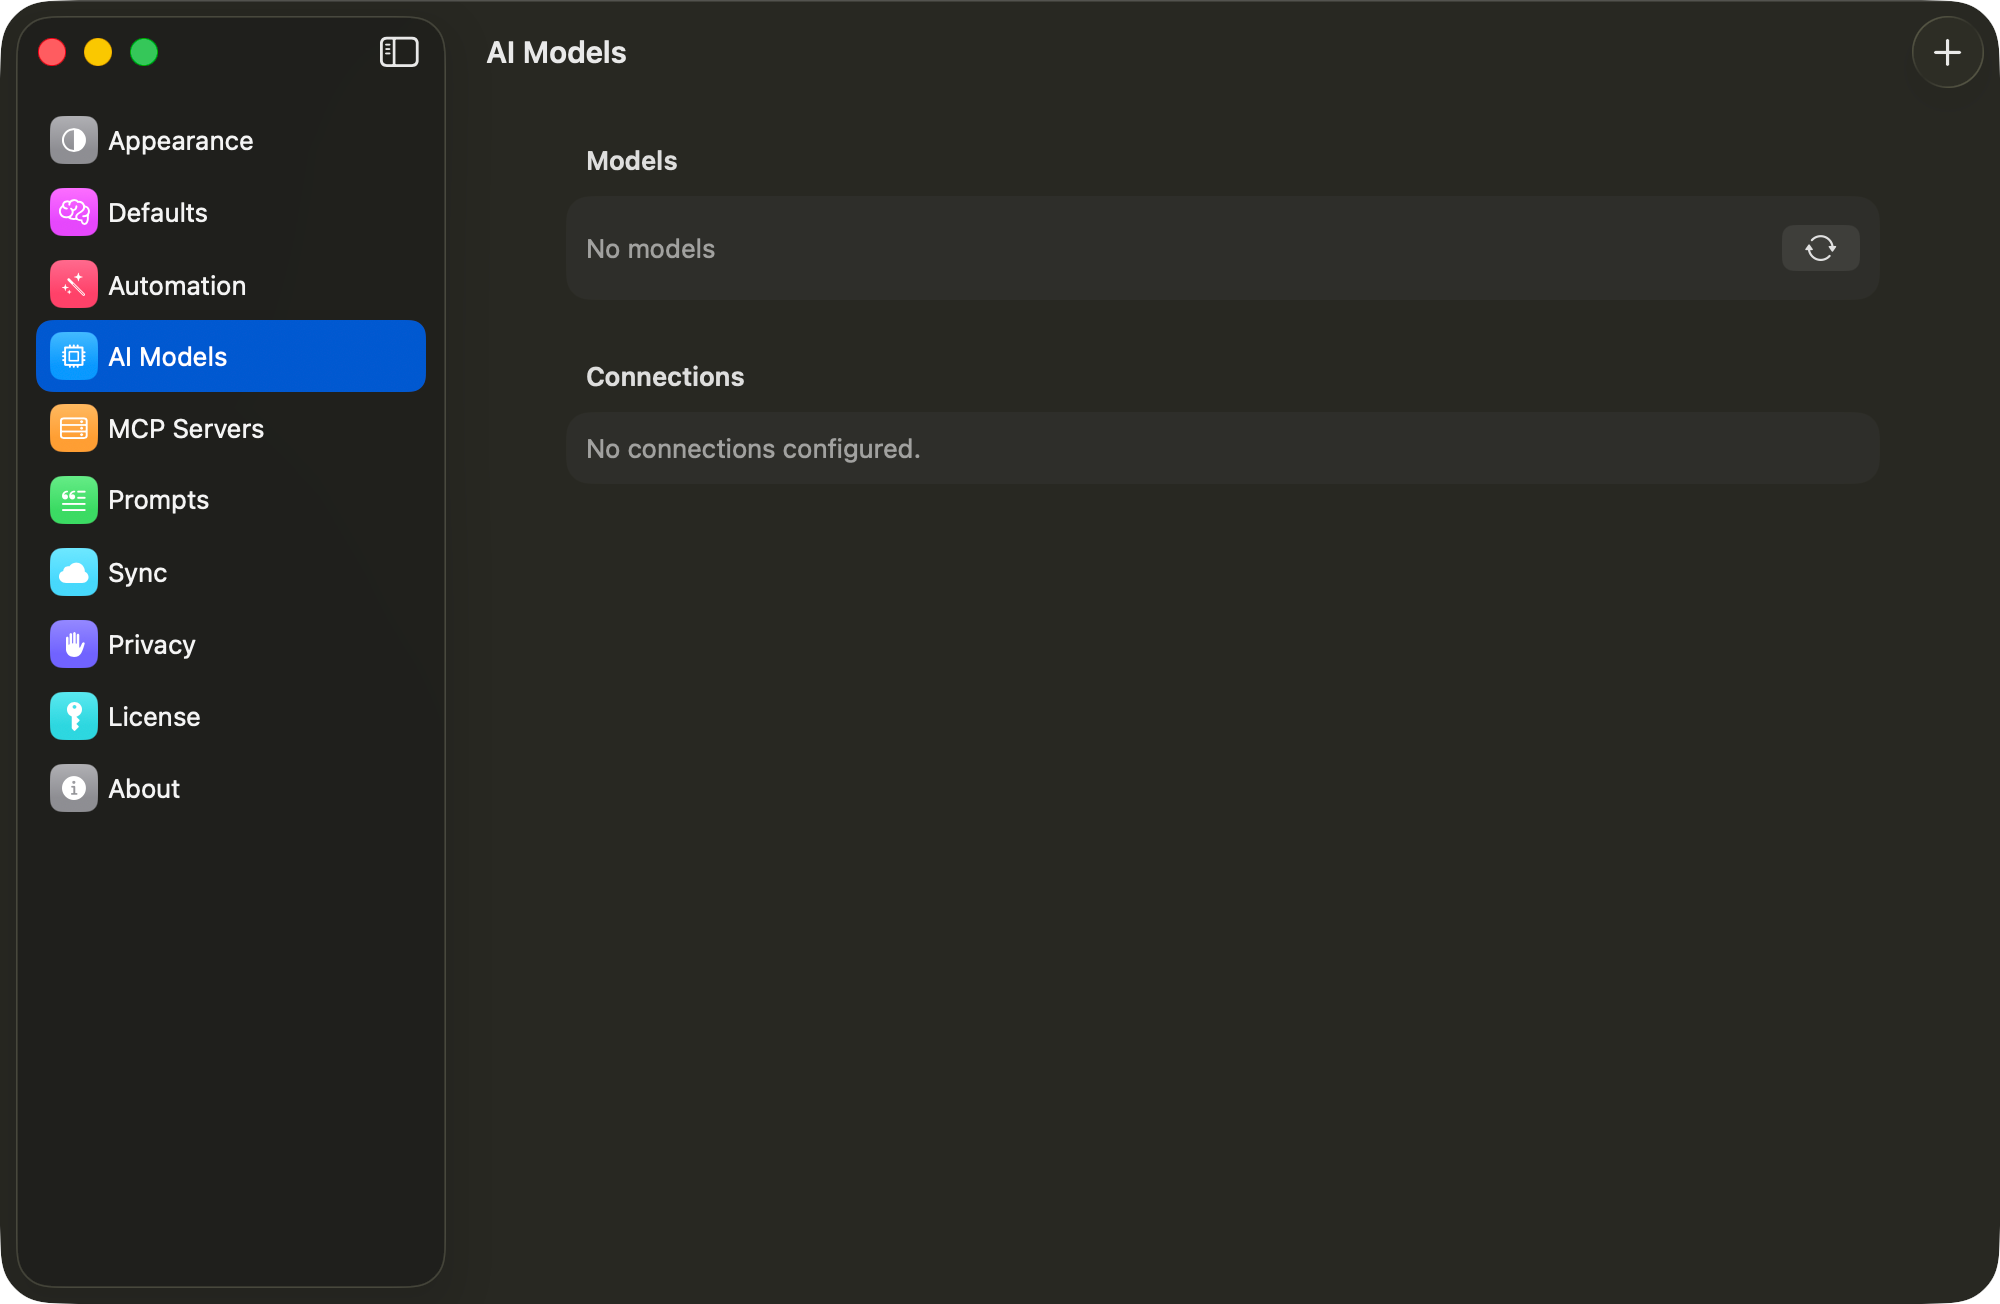The height and width of the screenshot is (1304, 2000).
Task: Click the green Prompts quote icon
Action: coord(74,500)
